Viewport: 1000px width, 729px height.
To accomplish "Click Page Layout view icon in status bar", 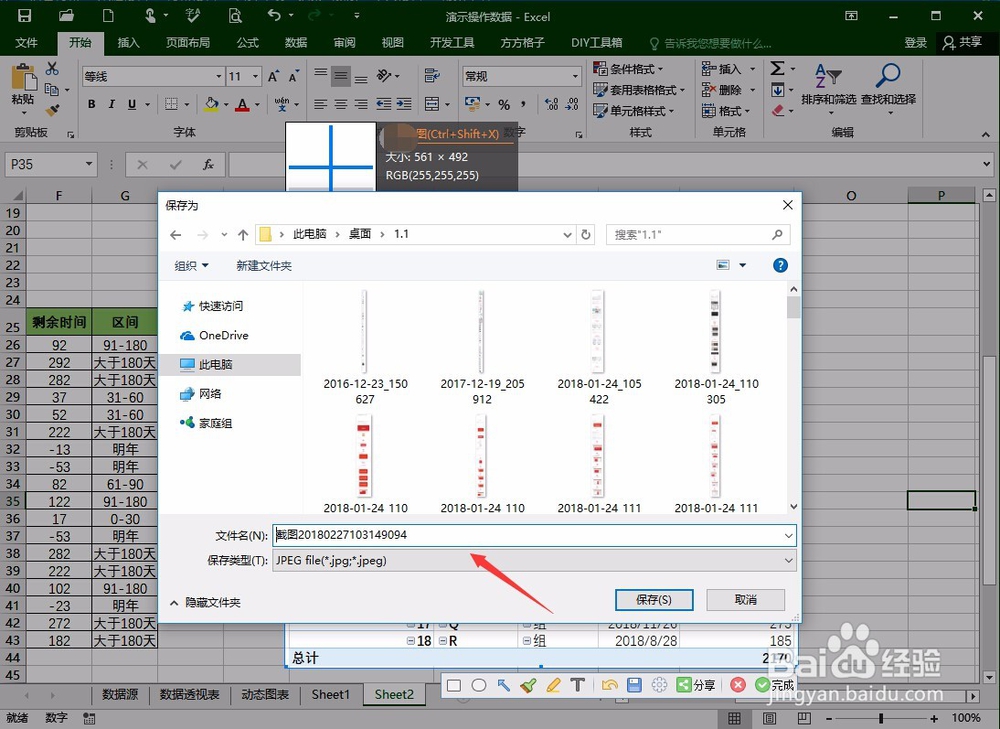I will click(x=769, y=718).
